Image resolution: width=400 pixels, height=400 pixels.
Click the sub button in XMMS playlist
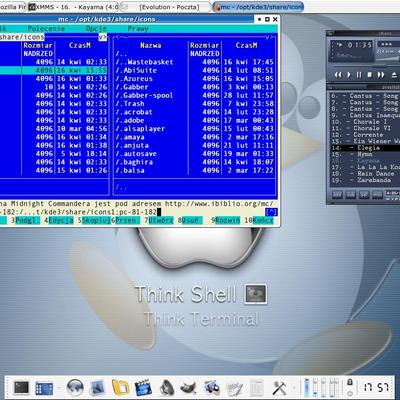coord(350,194)
